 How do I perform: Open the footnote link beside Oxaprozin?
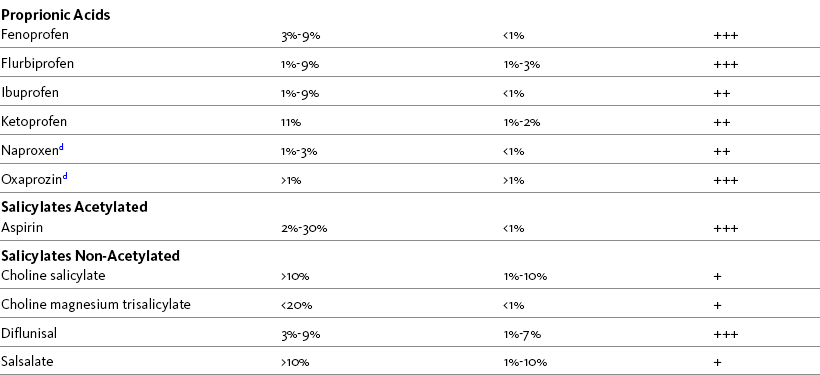pos(65,177)
